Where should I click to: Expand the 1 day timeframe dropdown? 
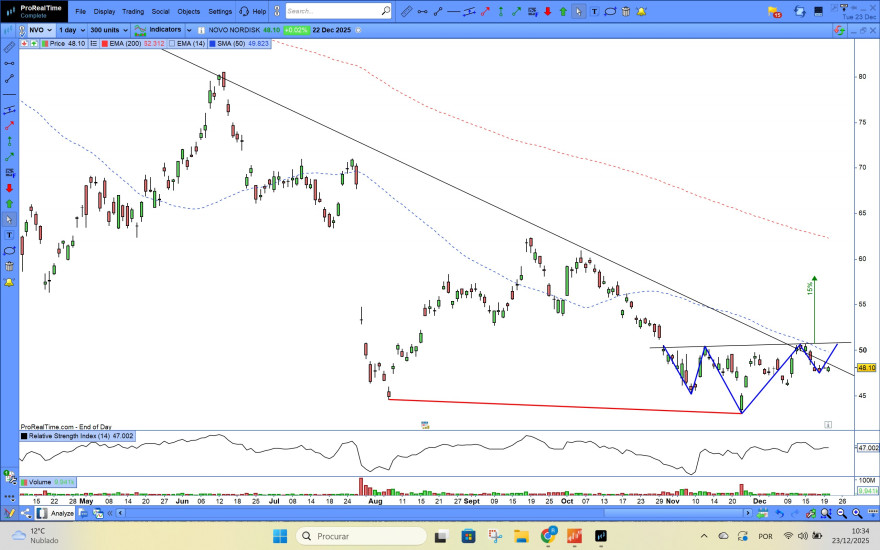click(x=72, y=30)
